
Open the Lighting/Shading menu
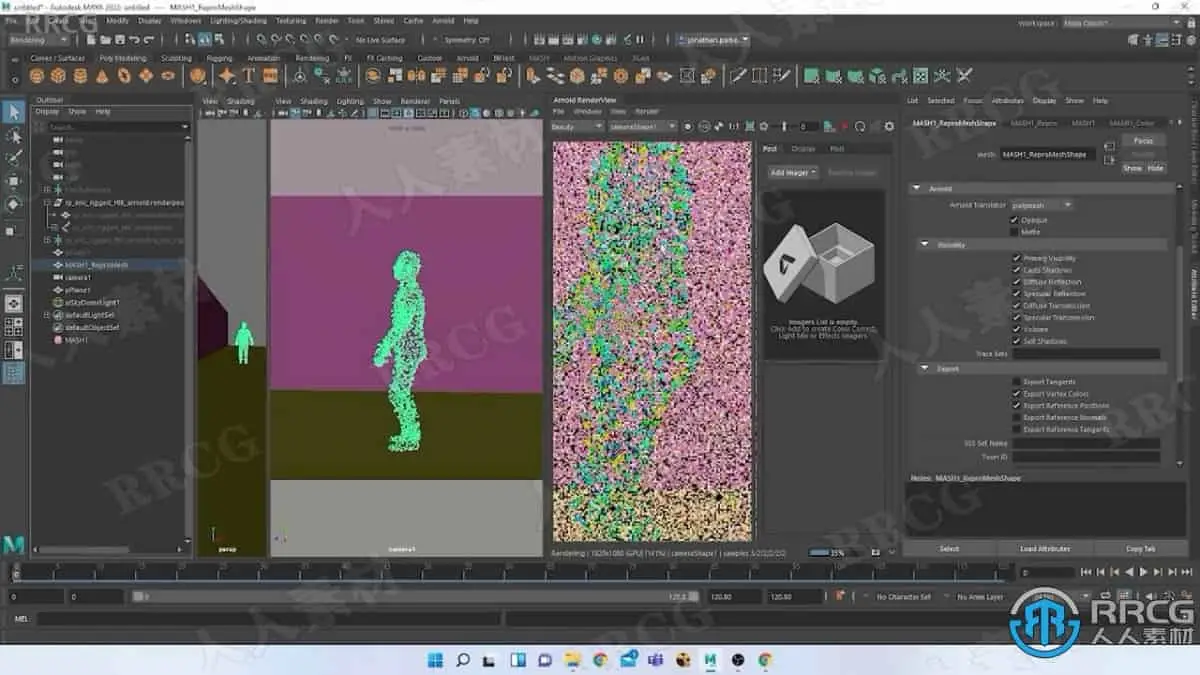click(237, 20)
